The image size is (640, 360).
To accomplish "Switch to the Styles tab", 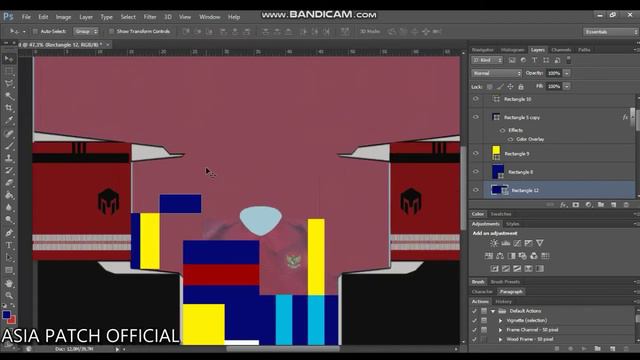I will click(513, 224).
